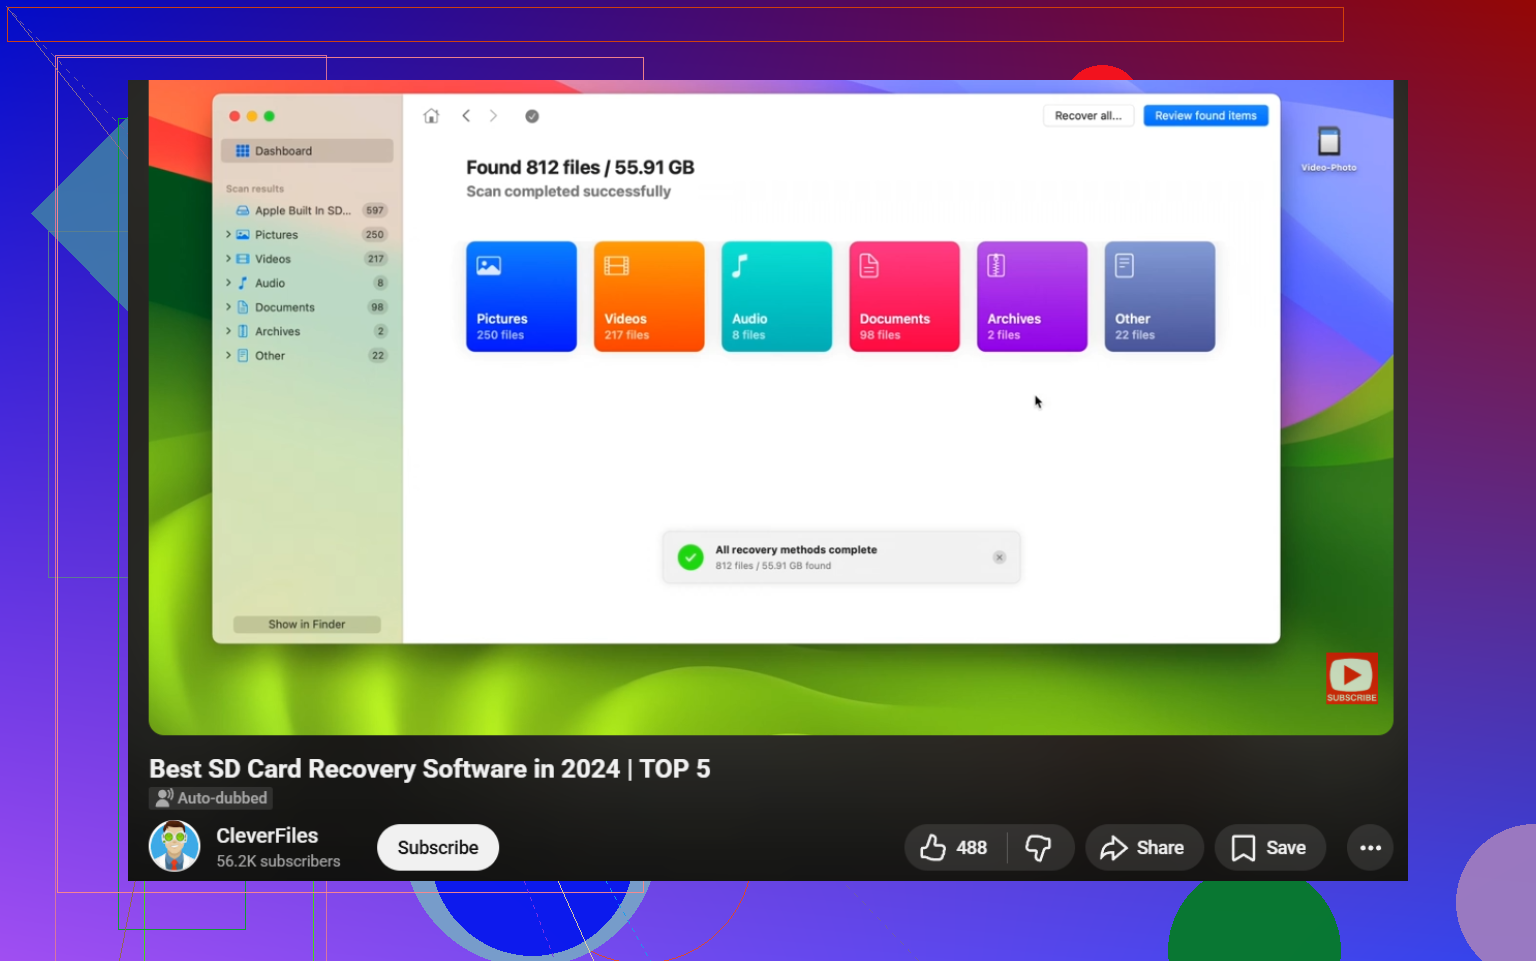Open the Other 22 files card
Image resolution: width=1536 pixels, height=961 pixels.
click(x=1160, y=296)
